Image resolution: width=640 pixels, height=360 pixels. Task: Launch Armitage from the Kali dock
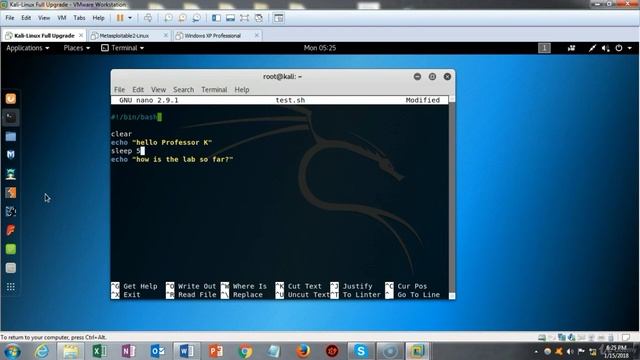(11, 174)
